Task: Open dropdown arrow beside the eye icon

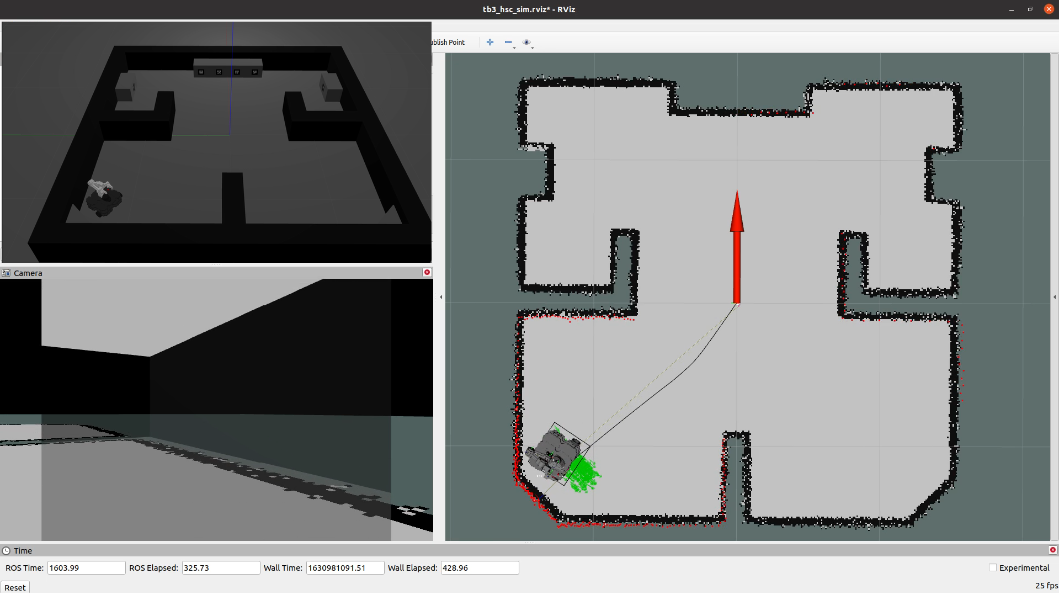Action: pyautogui.click(x=533, y=47)
